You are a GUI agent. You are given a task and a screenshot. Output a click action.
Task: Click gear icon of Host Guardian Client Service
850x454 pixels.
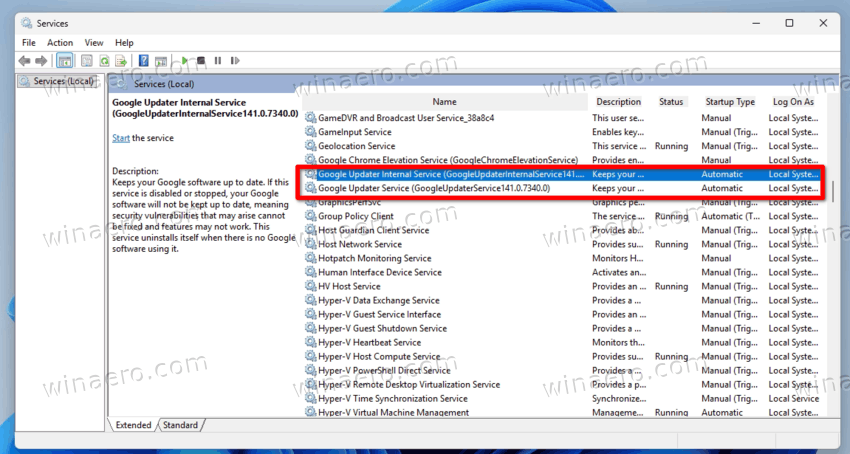[x=310, y=230]
